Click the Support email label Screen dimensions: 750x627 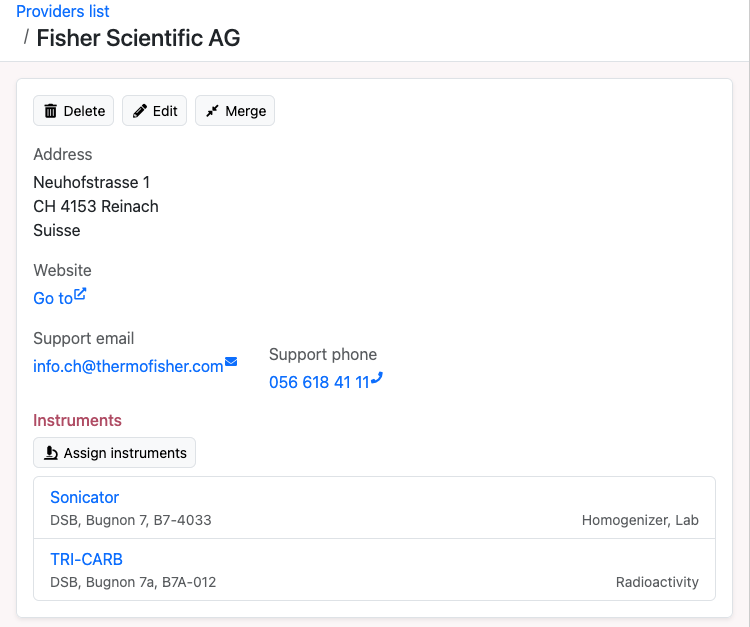(x=84, y=338)
